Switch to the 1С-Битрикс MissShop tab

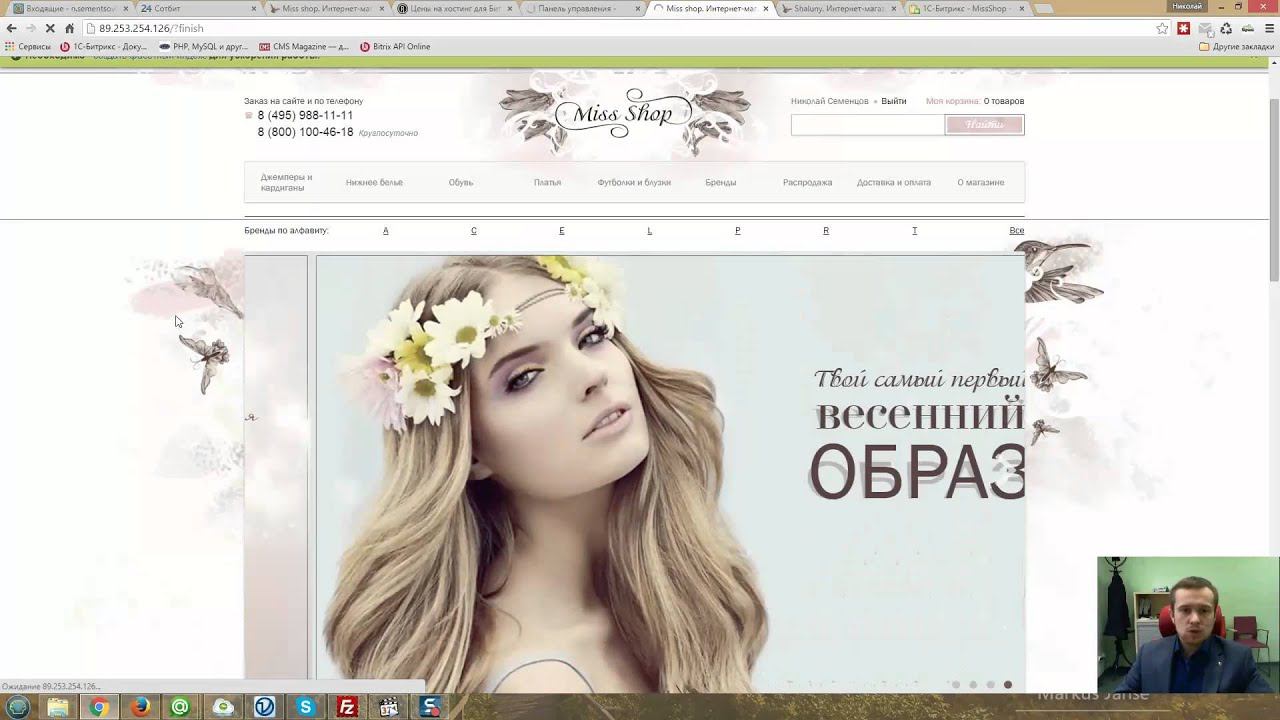(964, 8)
